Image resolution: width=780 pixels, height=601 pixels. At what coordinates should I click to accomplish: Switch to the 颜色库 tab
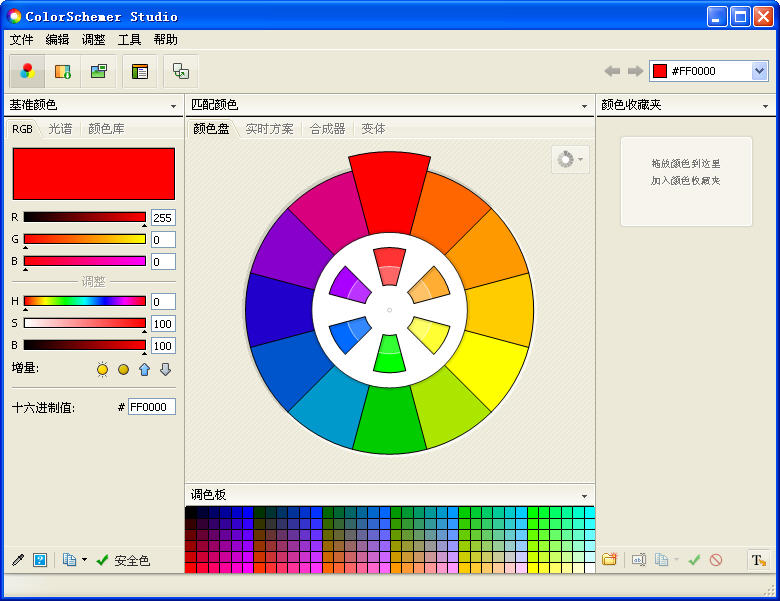click(x=106, y=129)
